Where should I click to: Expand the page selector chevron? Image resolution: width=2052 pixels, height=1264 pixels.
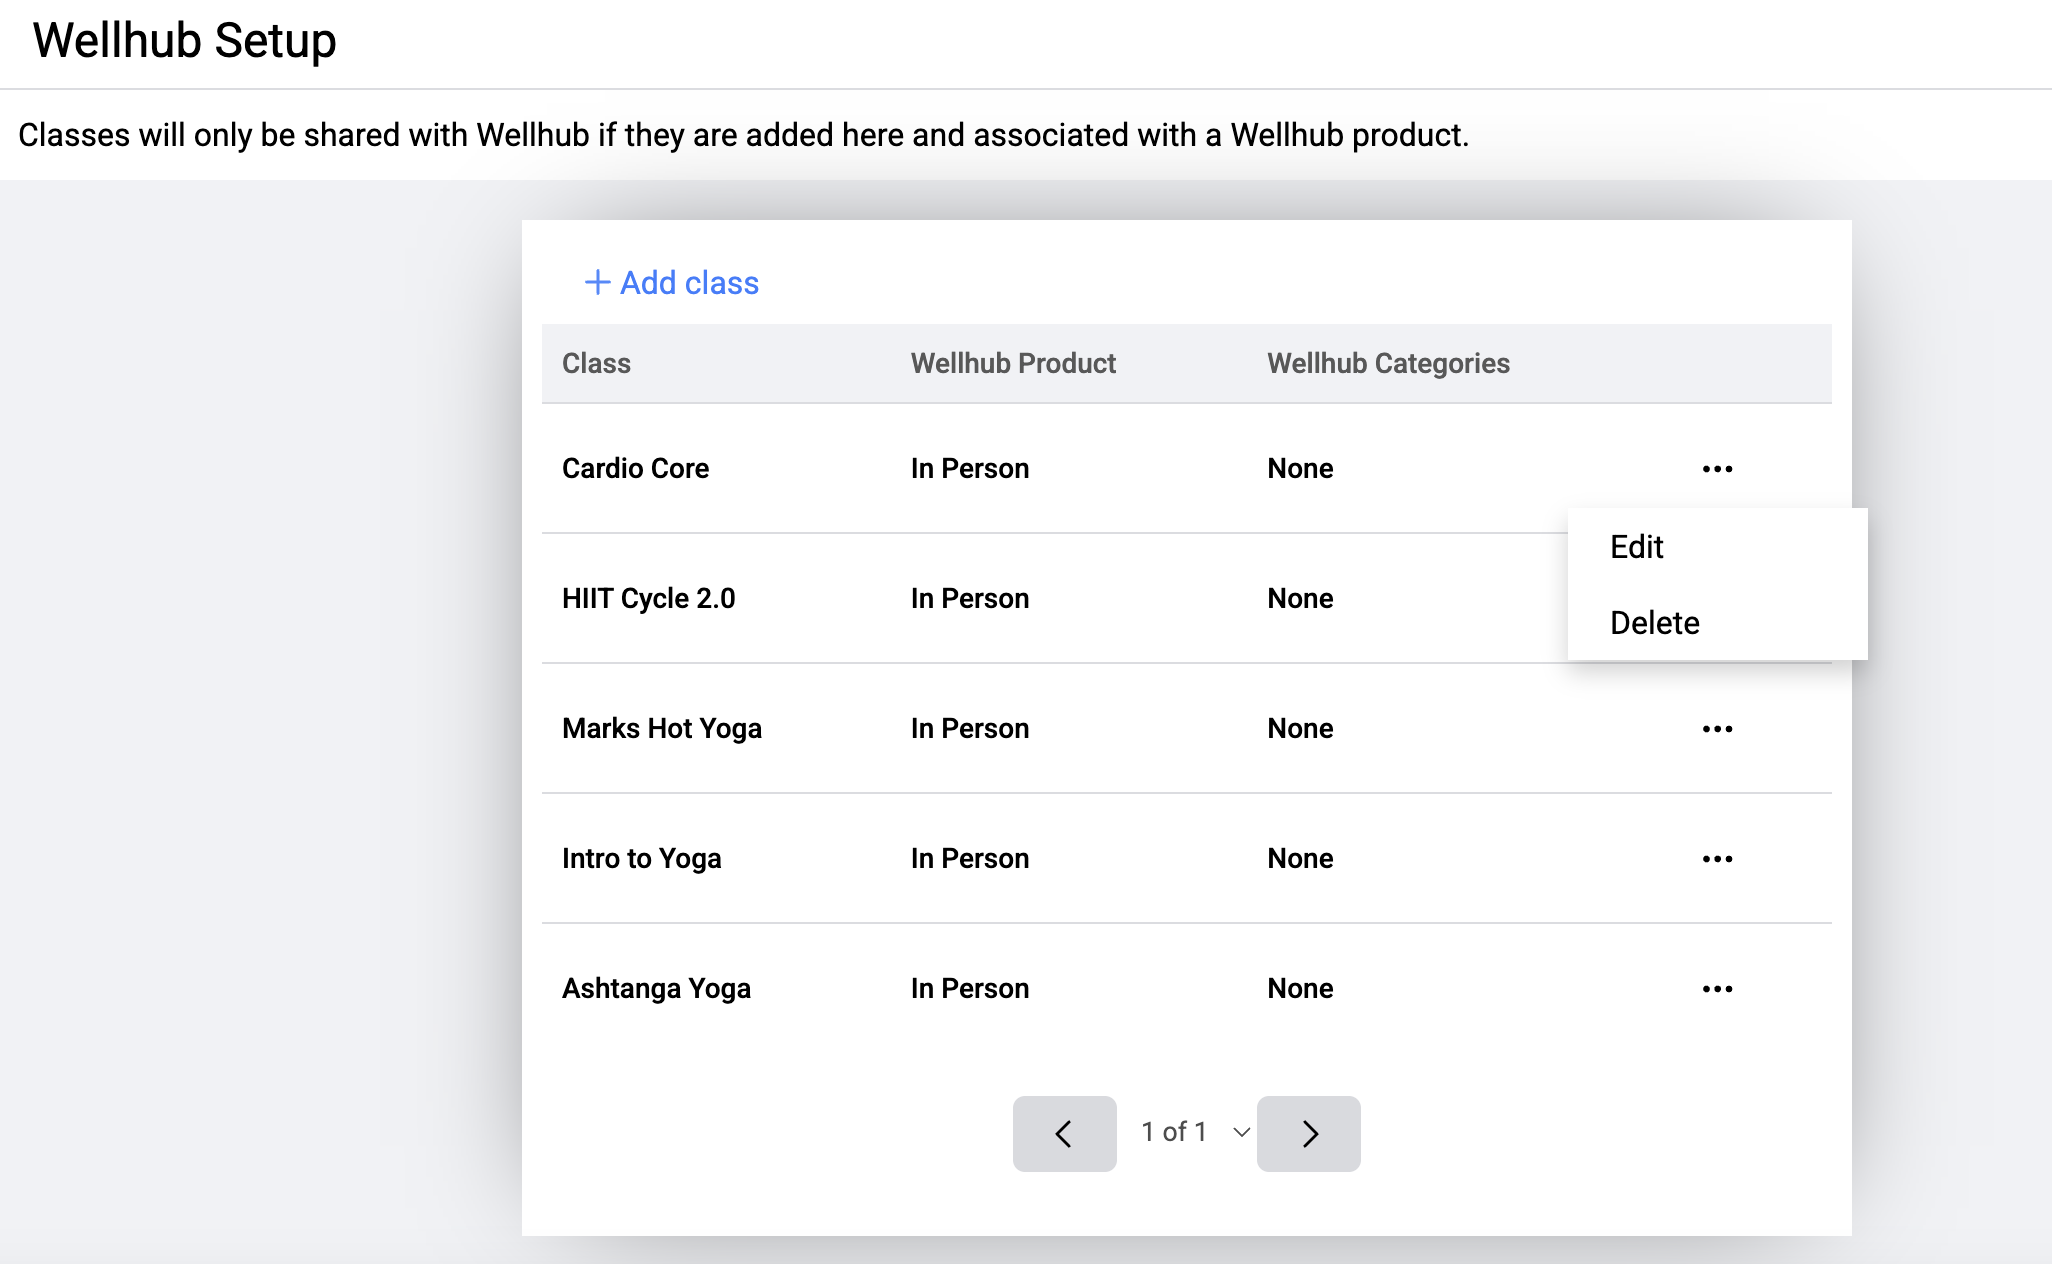click(x=1241, y=1132)
